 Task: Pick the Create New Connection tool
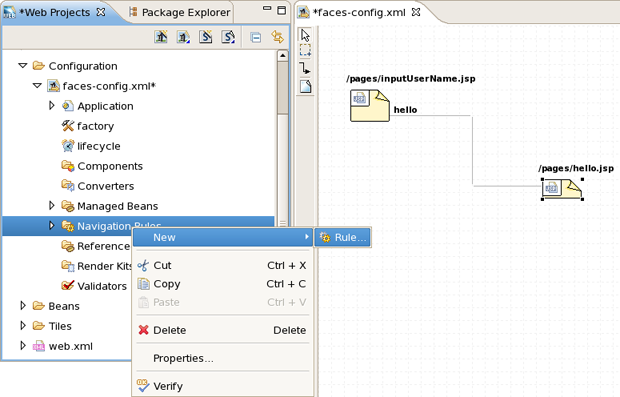click(305, 68)
